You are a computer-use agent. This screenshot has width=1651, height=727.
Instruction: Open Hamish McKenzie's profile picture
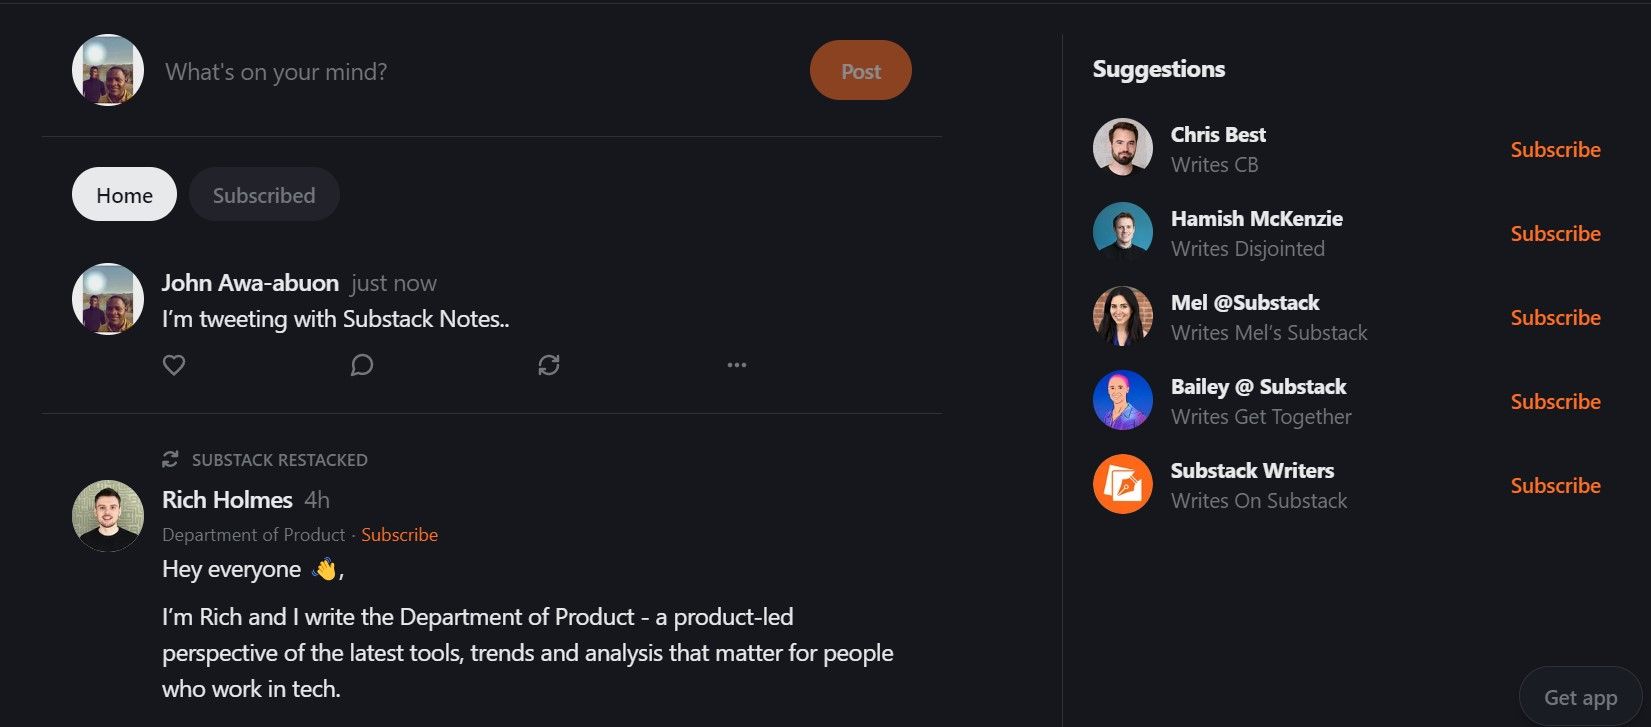[1123, 232]
